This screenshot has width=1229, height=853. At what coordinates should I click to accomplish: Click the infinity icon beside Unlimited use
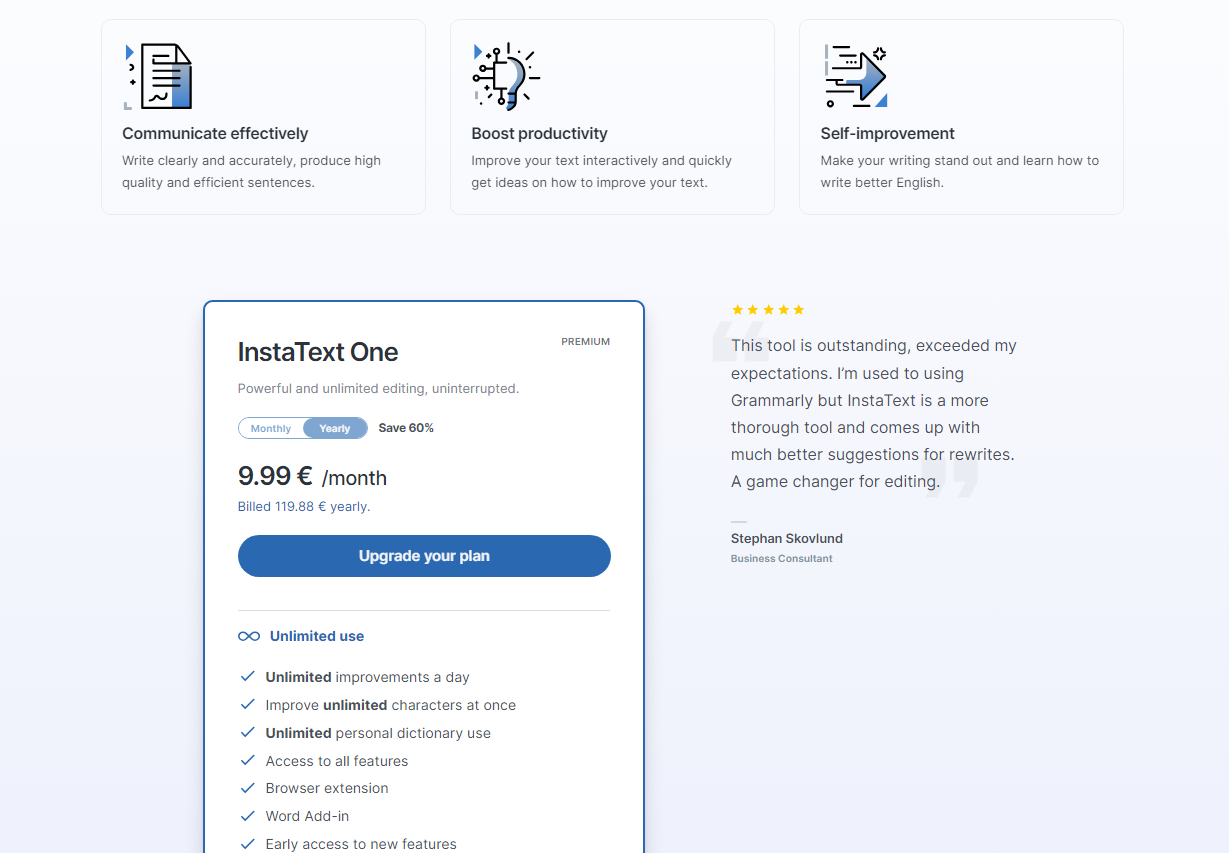click(249, 636)
